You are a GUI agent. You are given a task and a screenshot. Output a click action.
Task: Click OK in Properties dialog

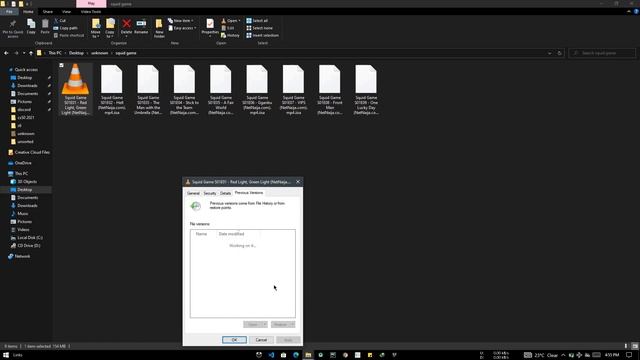[x=234, y=340]
